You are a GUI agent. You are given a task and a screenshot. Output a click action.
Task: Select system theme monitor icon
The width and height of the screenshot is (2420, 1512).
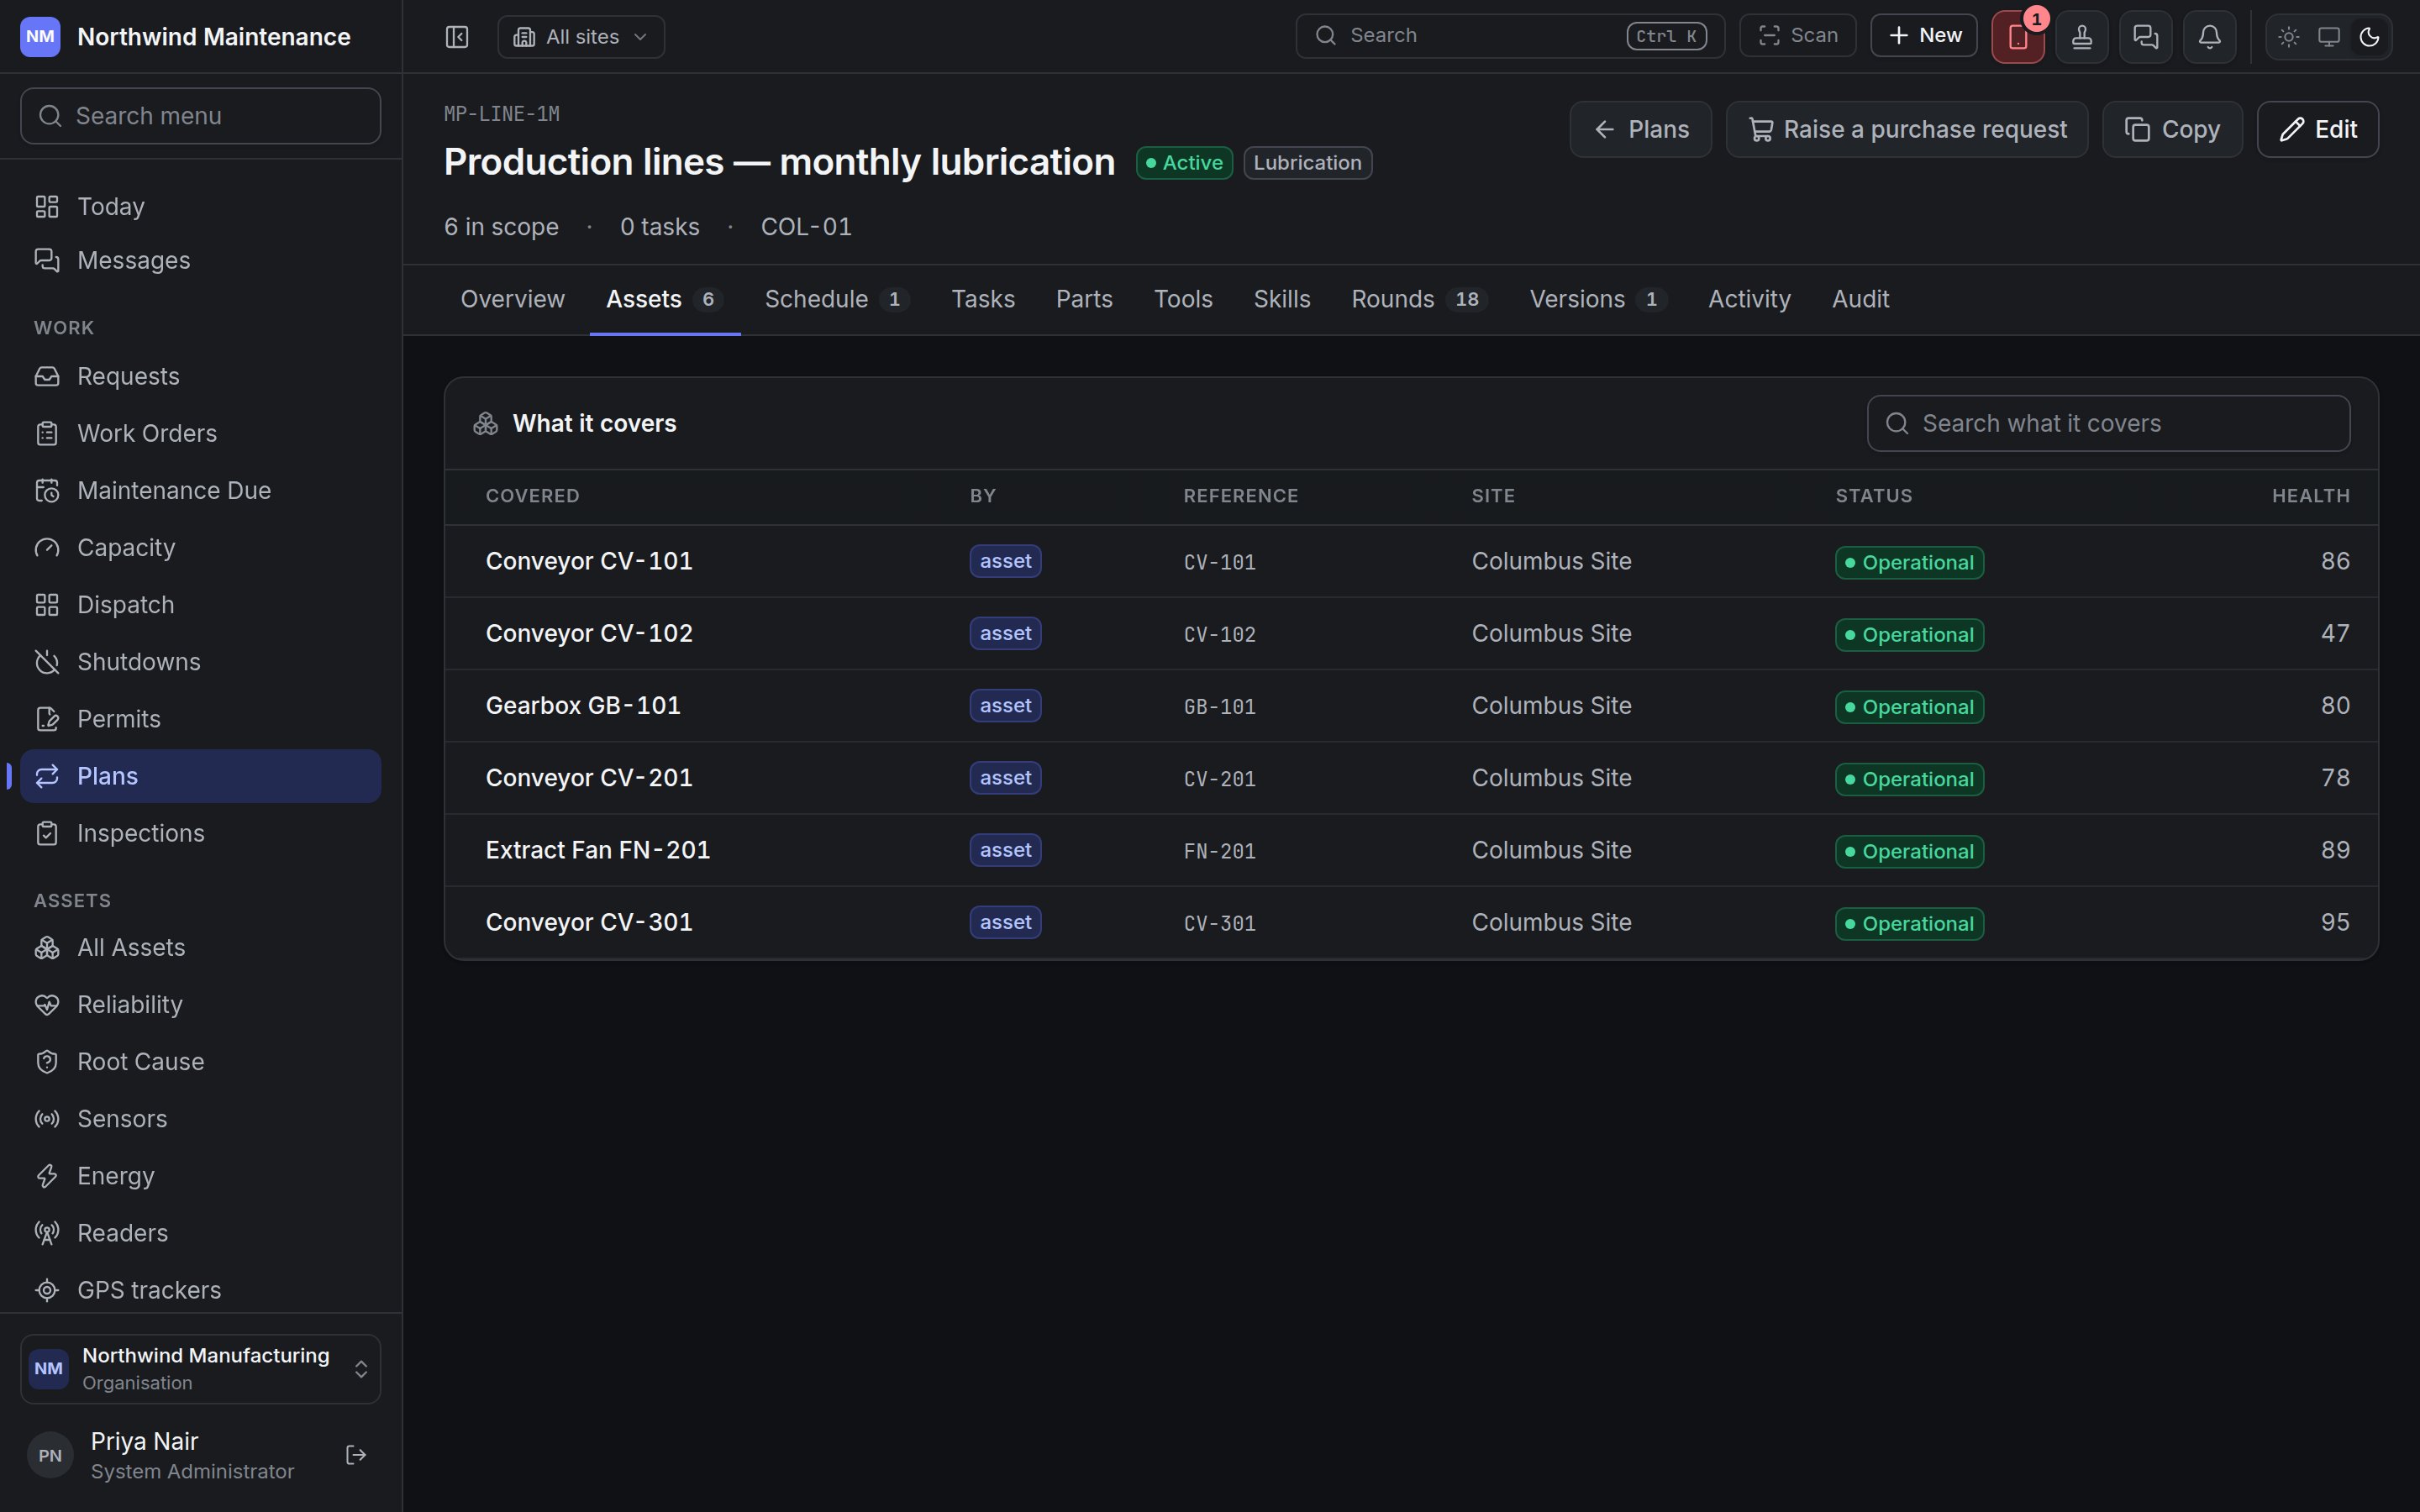pos(2329,37)
